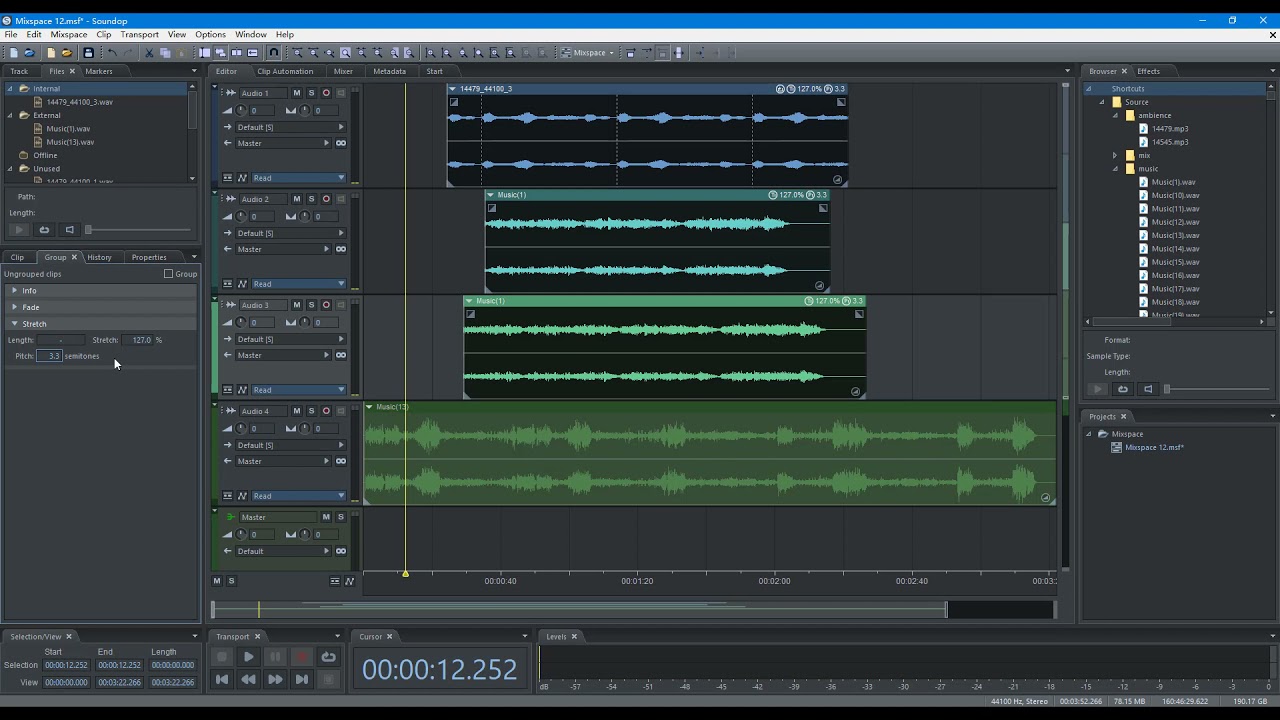Click the Record button in Transport
The height and width of the screenshot is (720, 1280).
[301, 657]
